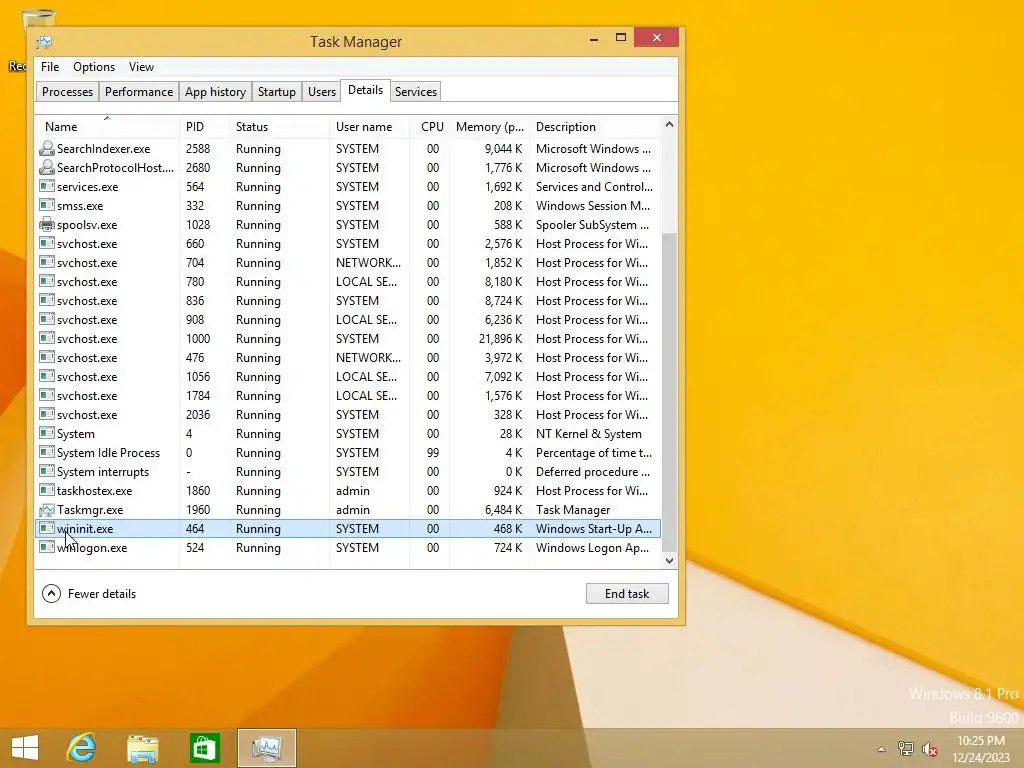The image size is (1024, 768).
Task: Click the network status tray icon
Action: pyautogui.click(x=905, y=749)
